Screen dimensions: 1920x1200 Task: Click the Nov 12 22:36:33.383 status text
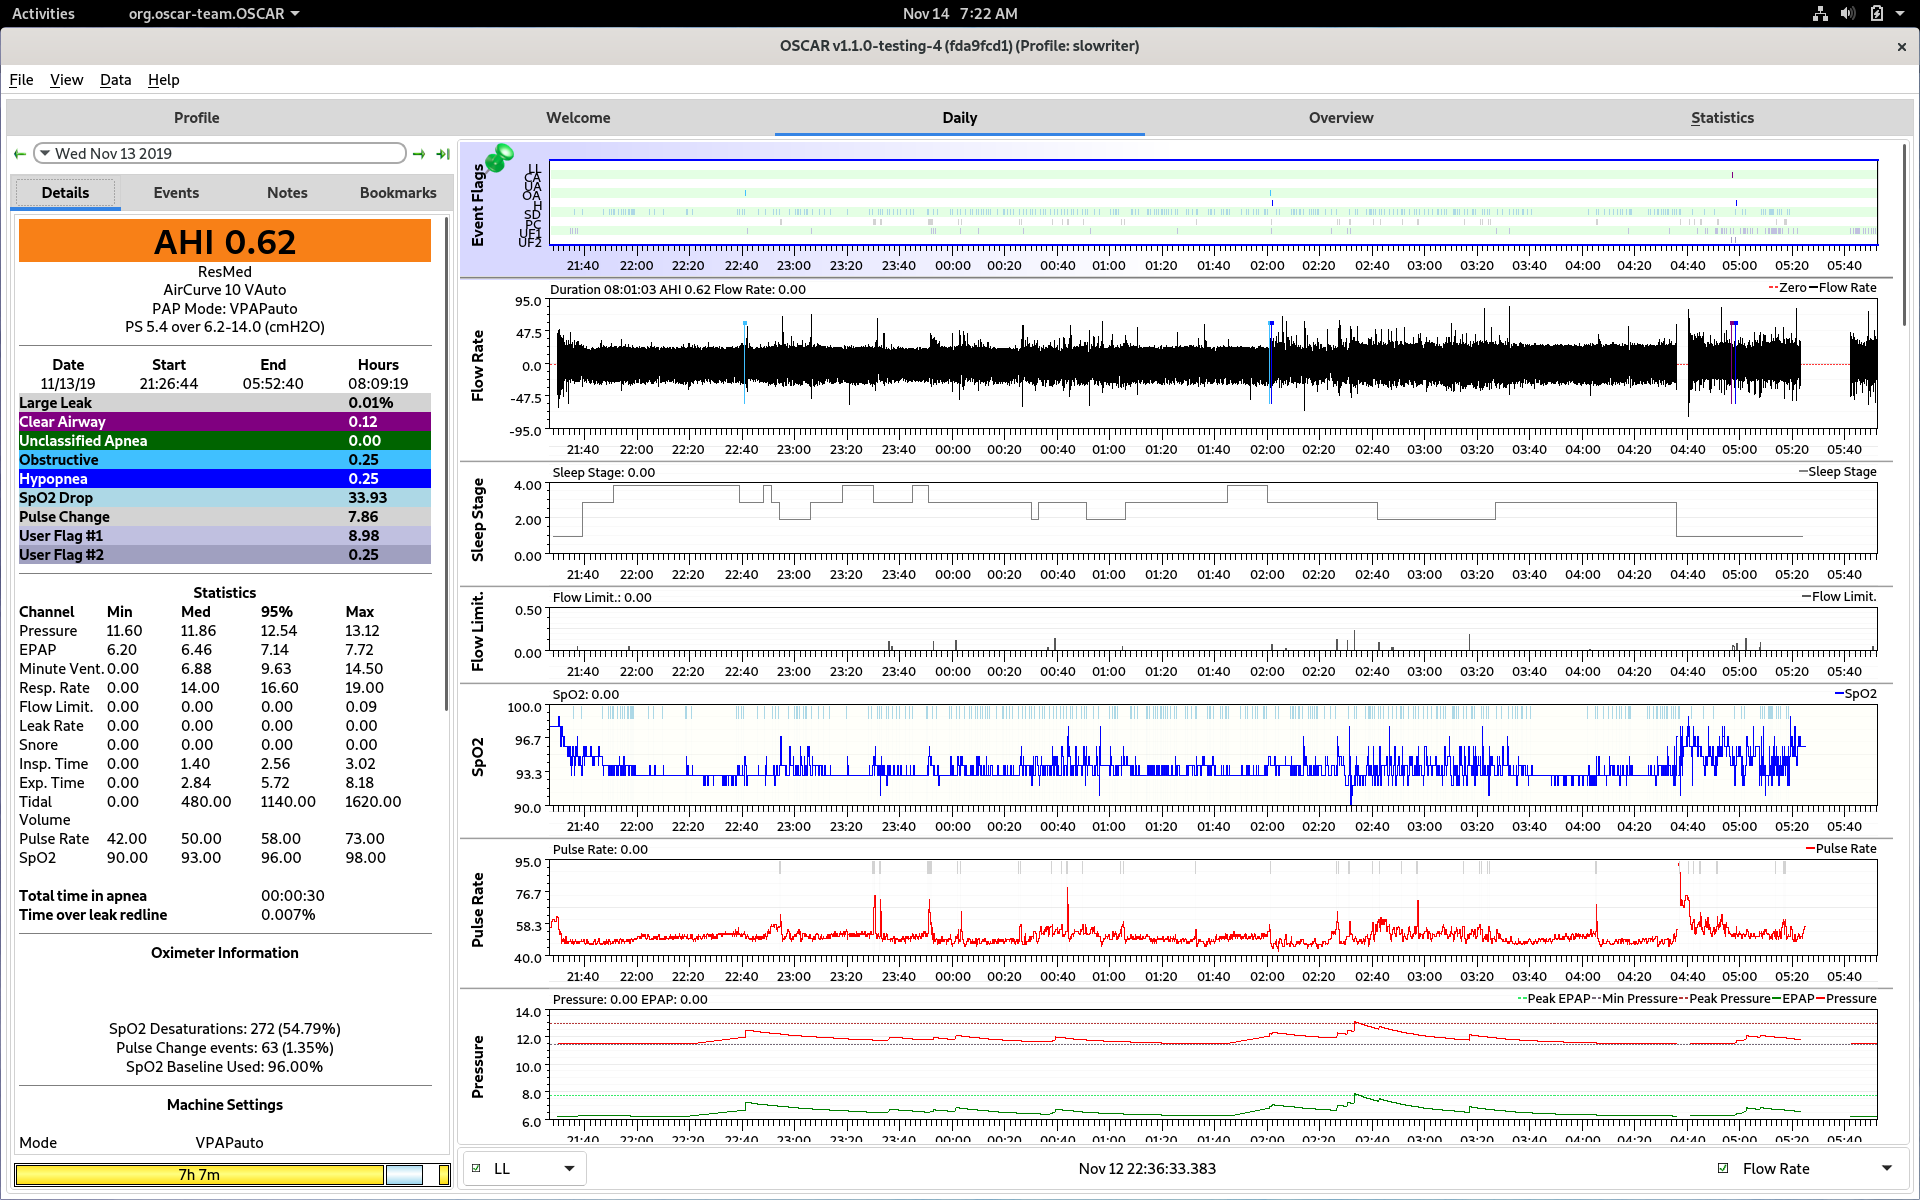(1147, 1168)
